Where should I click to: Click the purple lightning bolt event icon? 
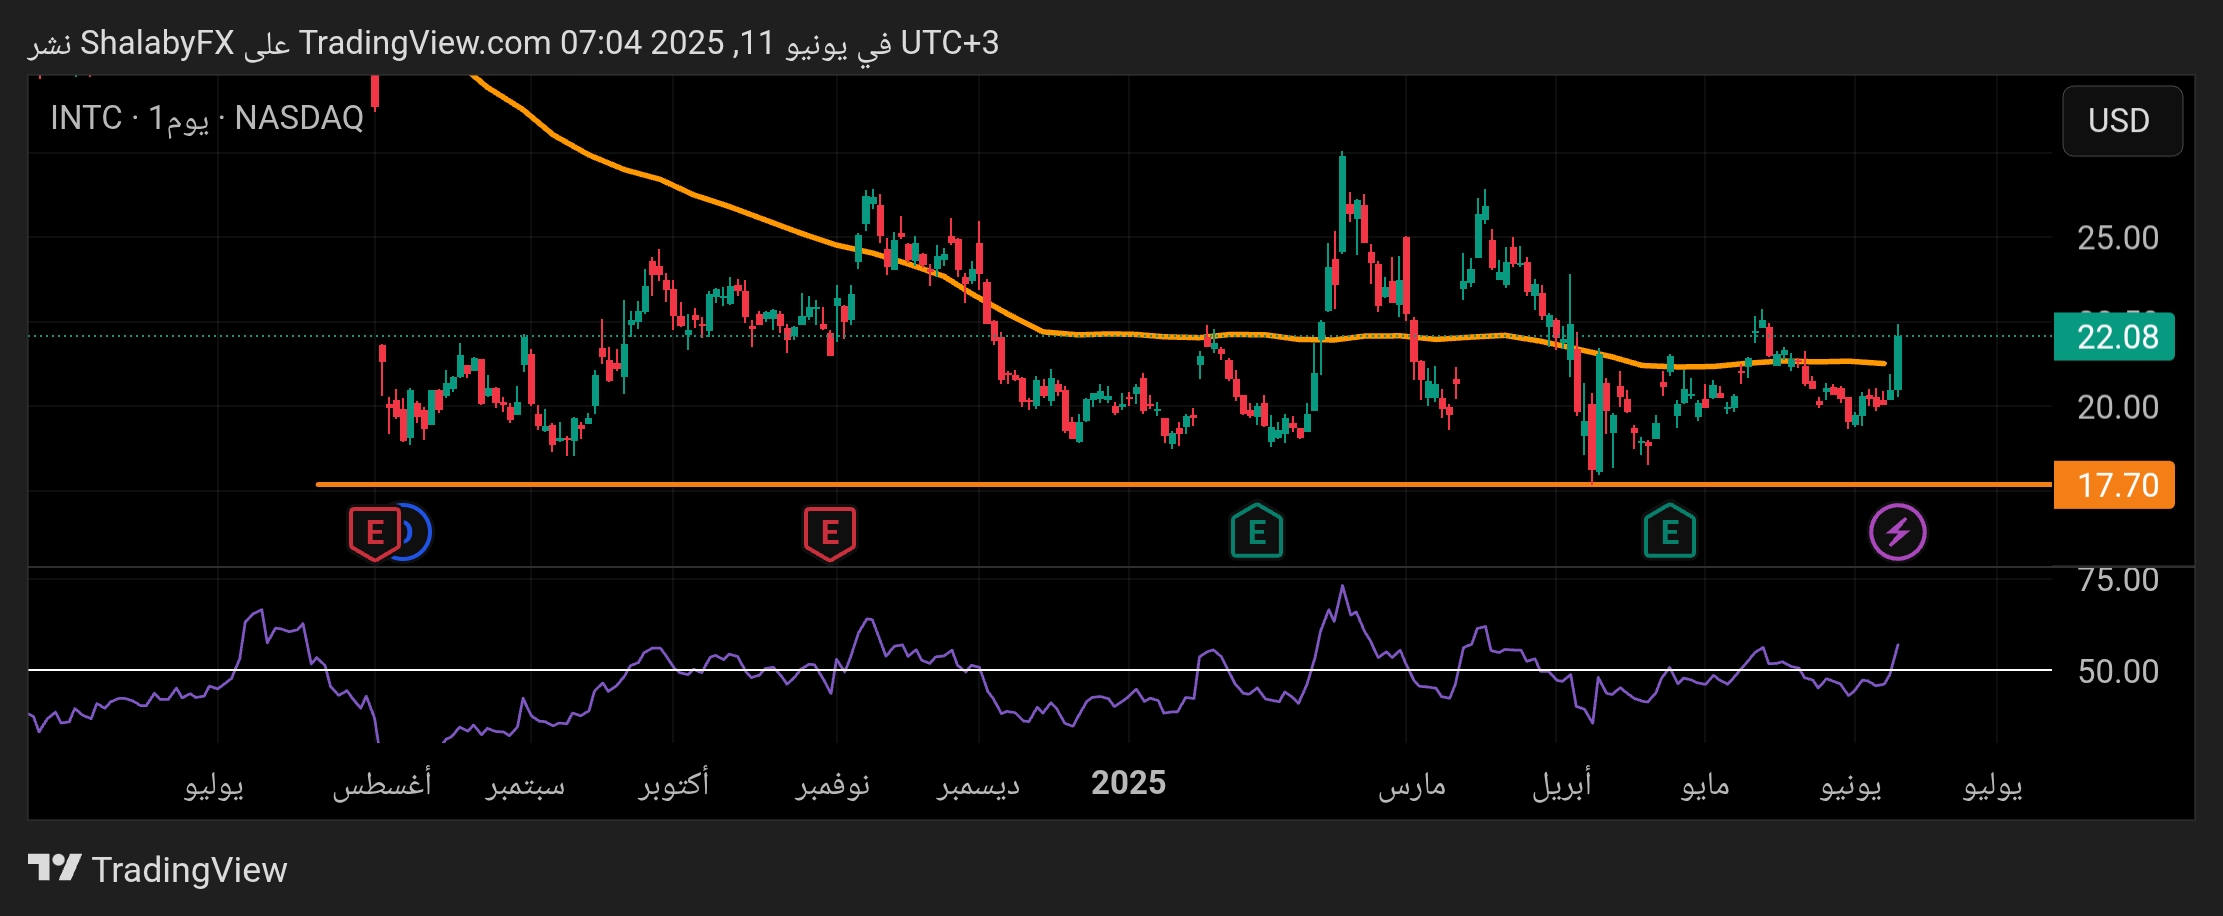pyautogui.click(x=1898, y=532)
